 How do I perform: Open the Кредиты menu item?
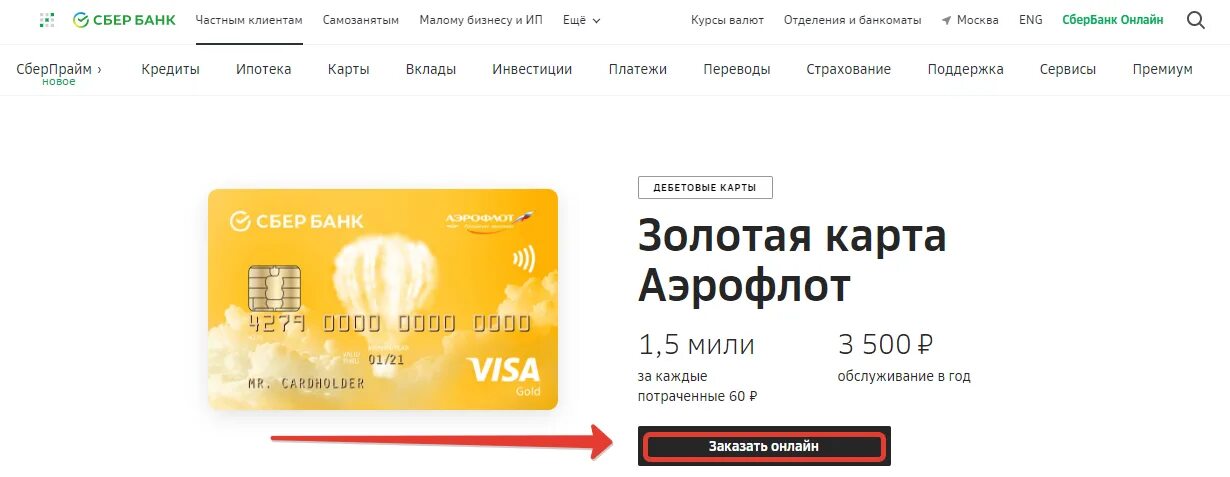pyautogui.click(x=170, y=69)
